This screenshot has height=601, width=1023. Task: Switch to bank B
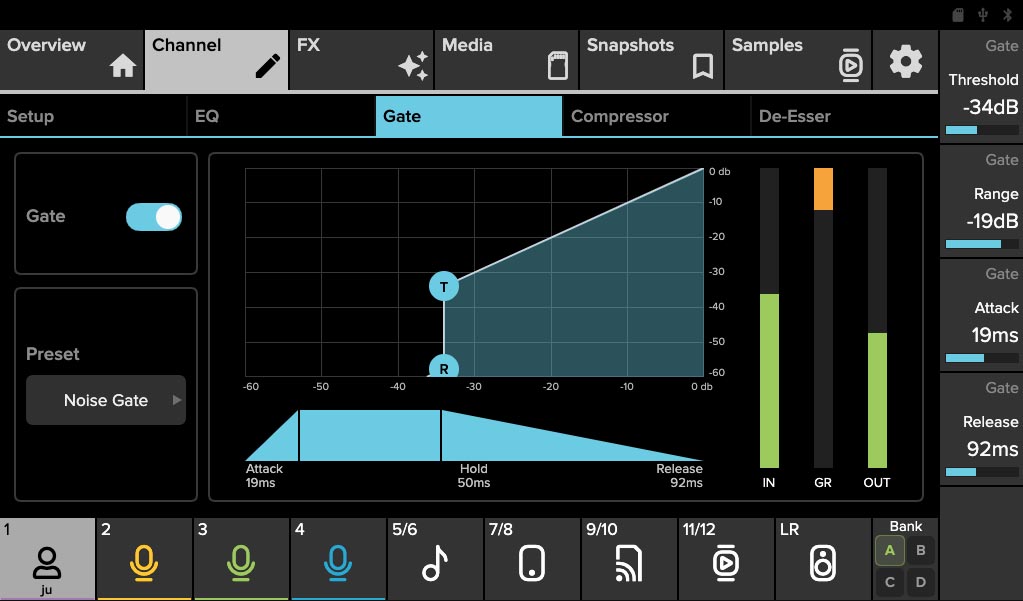[x=921, y=549]
